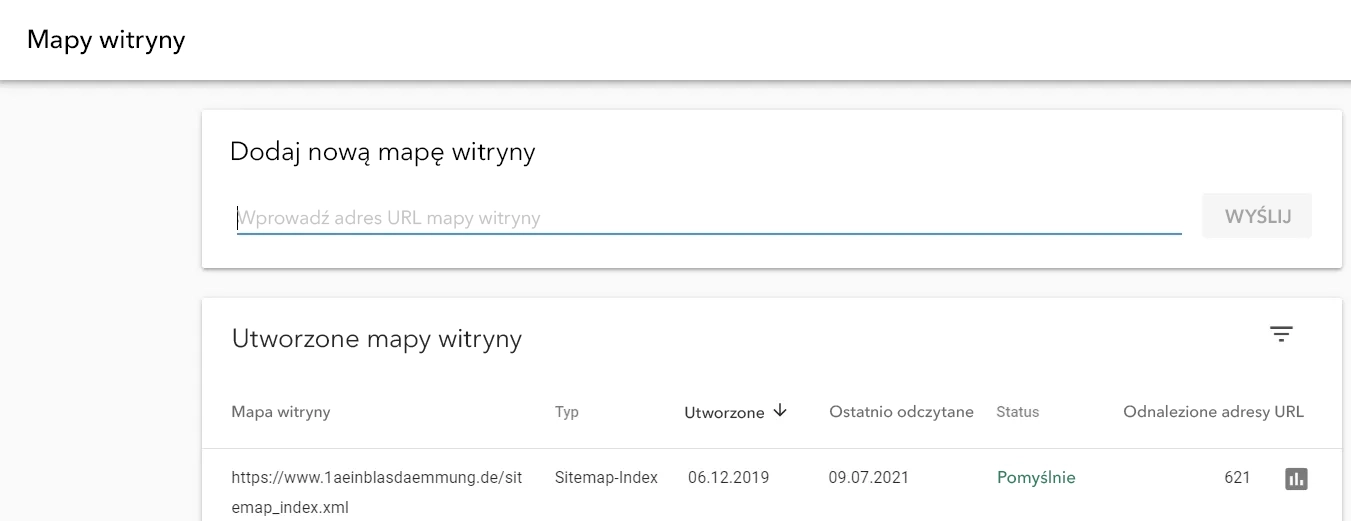Click the 621 discovered URLs count
The width and height of the screenshot is (1351, 521).
tap(1237, 478)
